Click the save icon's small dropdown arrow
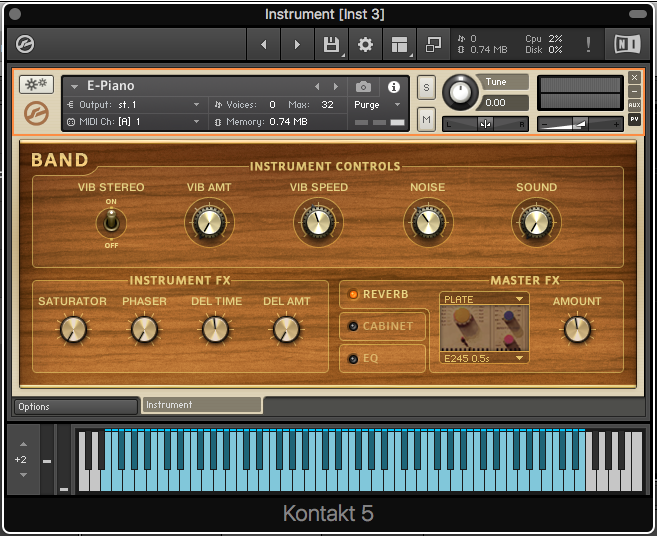657x536 pixels. 343,55
